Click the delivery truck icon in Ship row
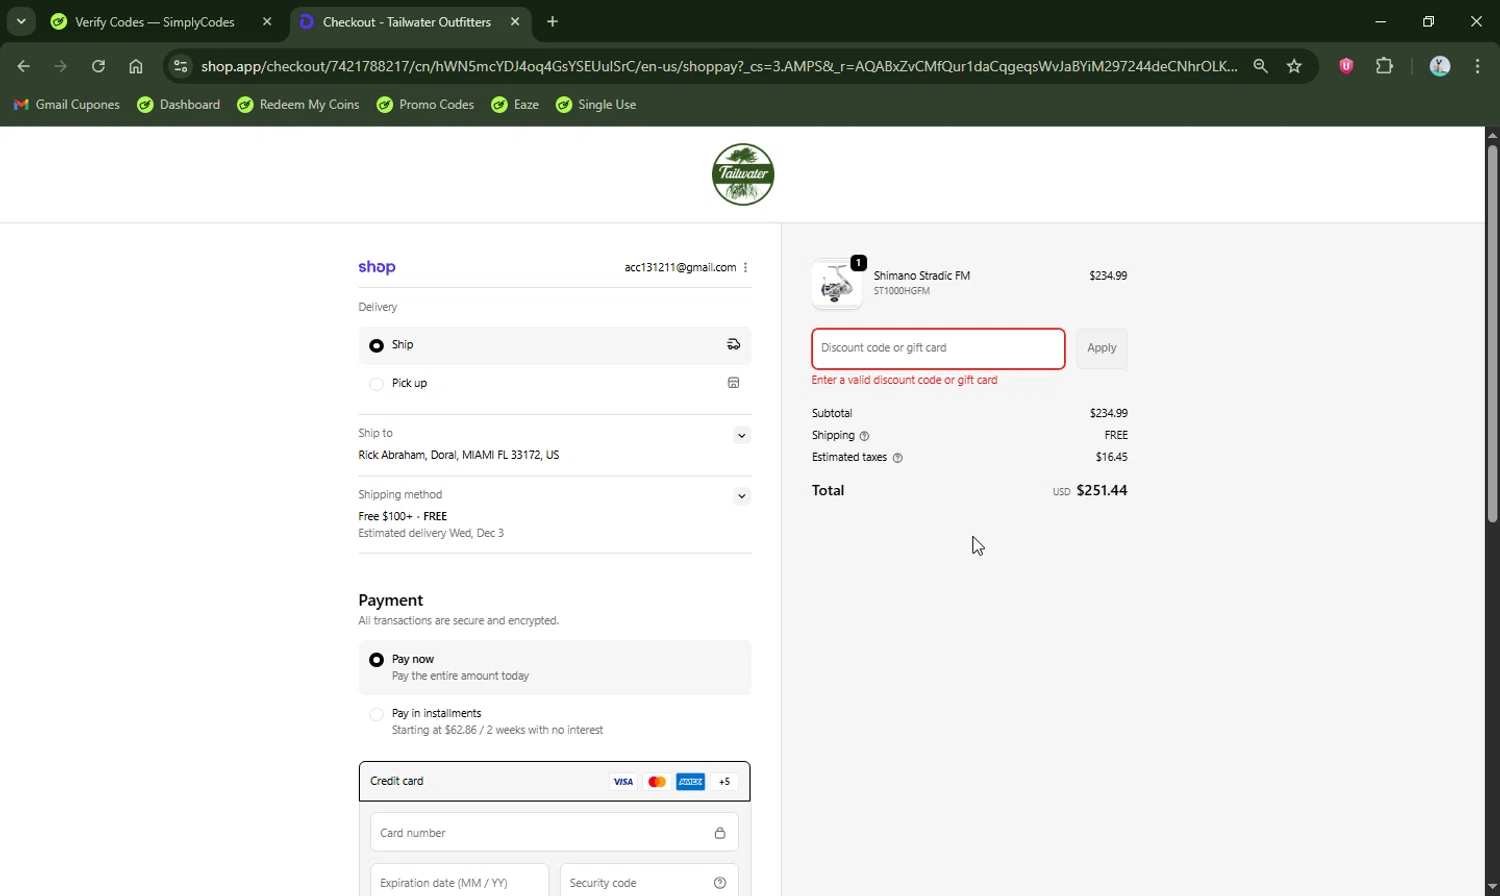Image resolution: width=1500 pixels, height=896 pixels. coord(733,345)
